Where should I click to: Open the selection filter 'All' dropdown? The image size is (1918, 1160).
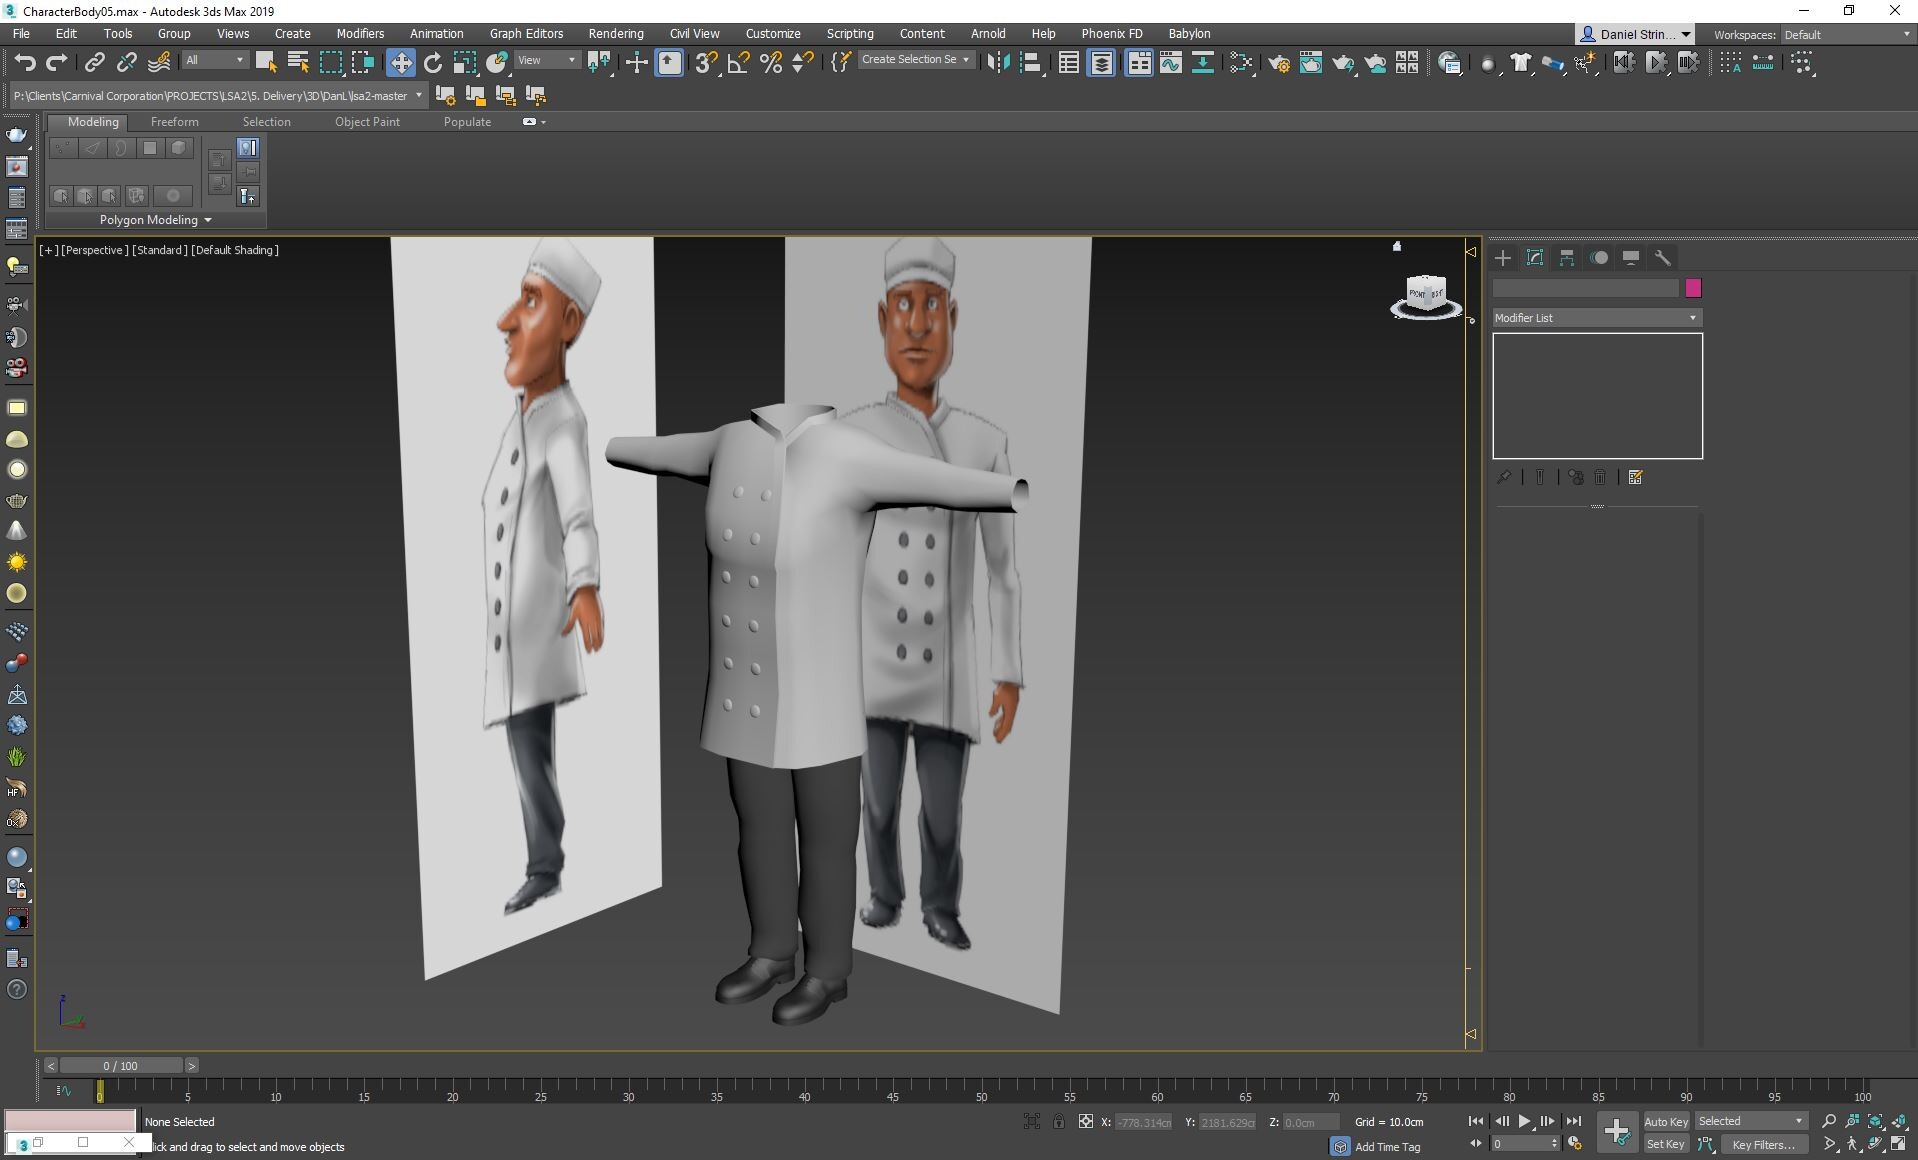[x=214, y=61]
